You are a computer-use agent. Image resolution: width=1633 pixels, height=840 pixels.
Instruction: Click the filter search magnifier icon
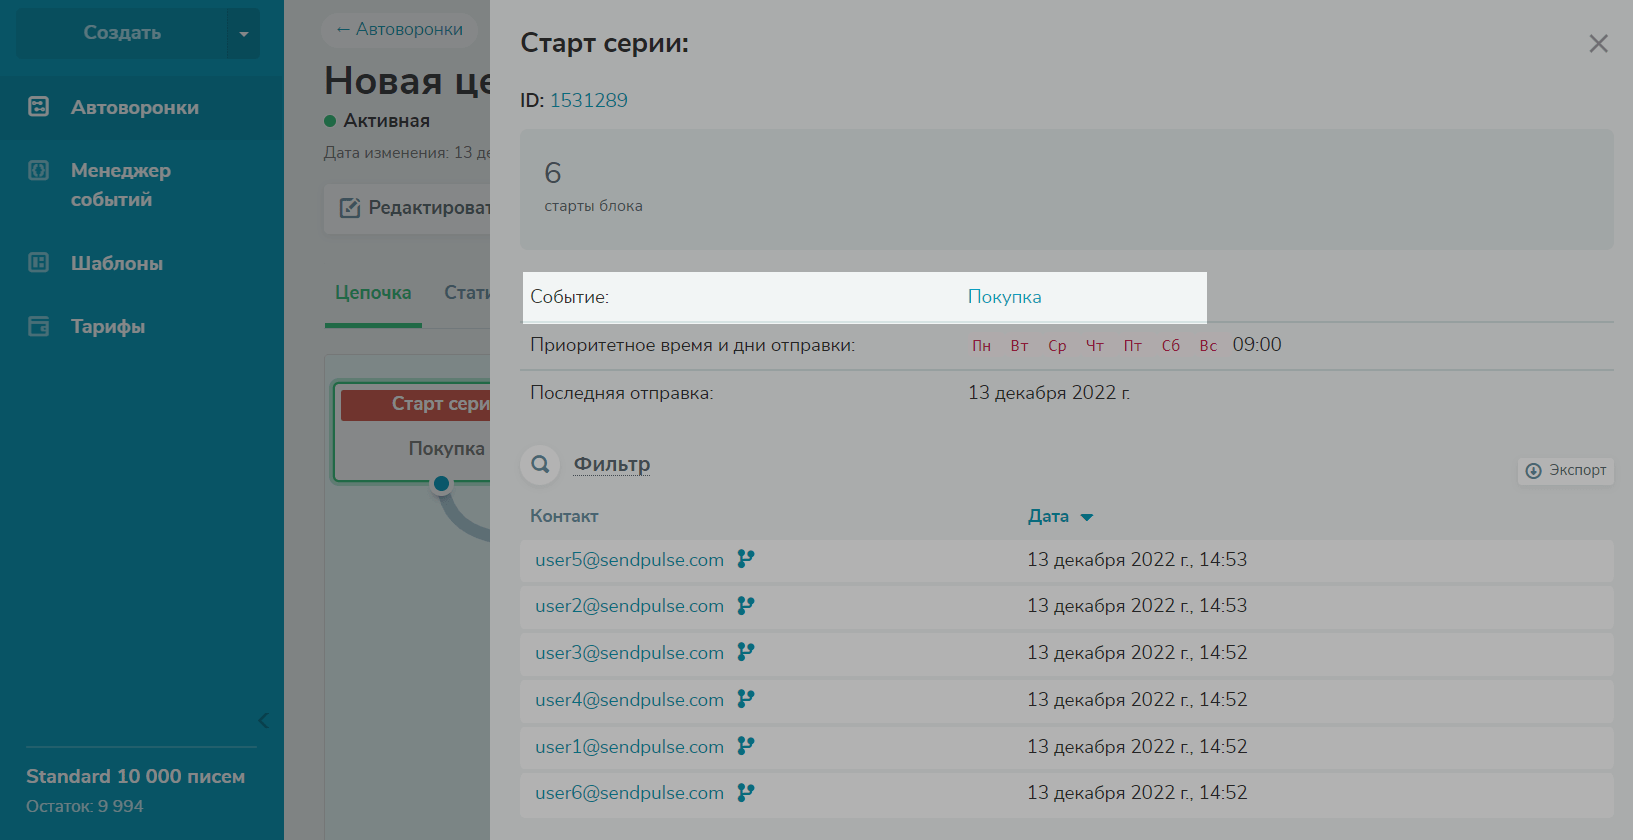click(x=540, y=464)
